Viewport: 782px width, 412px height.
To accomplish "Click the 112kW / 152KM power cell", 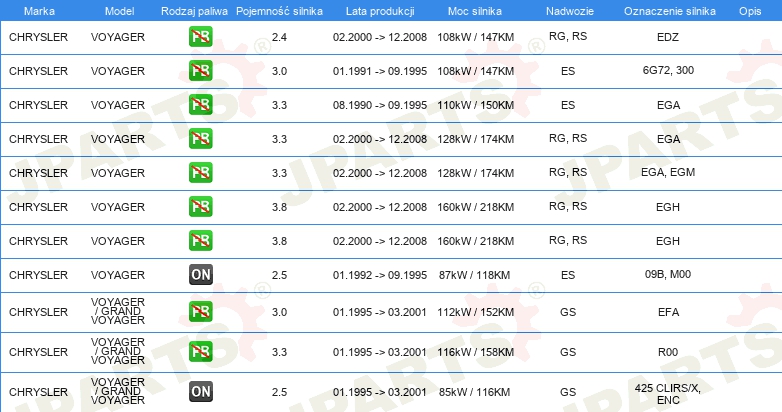I will (x=475, y=312).
